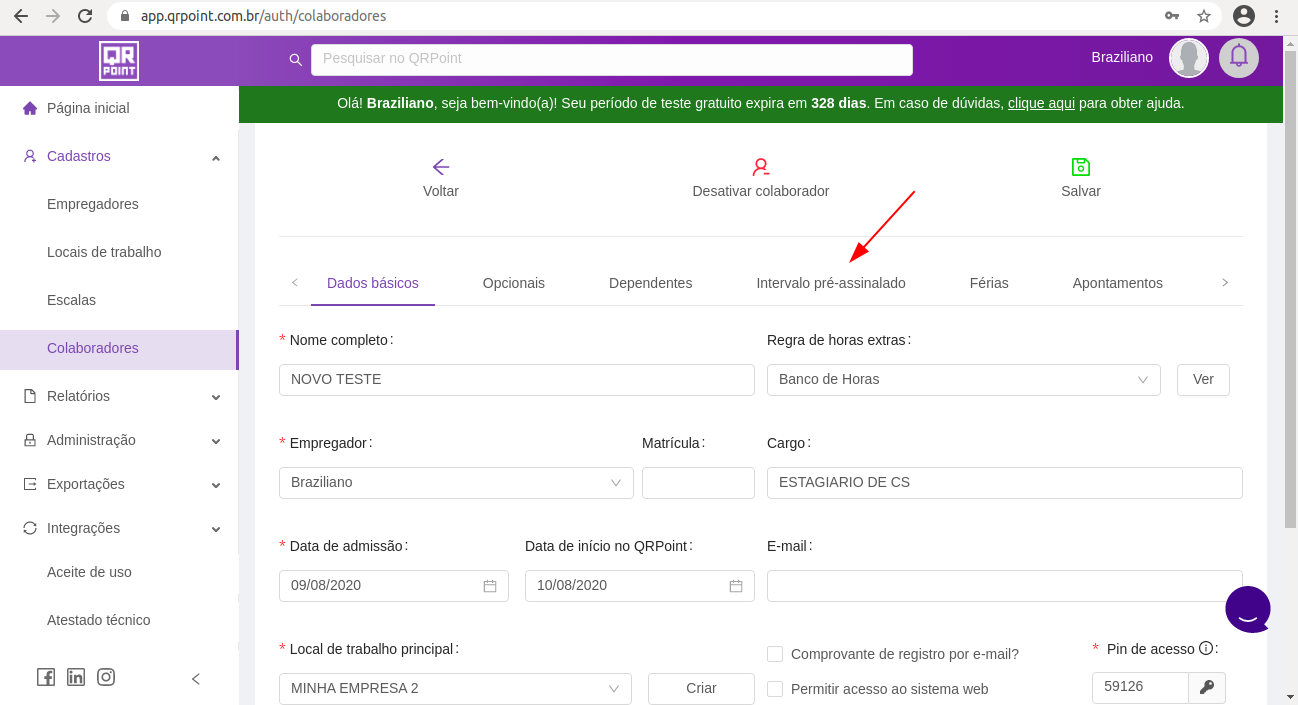Open the Empregador dropdown
The width and height of the screenshot is (1298, 705).
pos(456,483)
